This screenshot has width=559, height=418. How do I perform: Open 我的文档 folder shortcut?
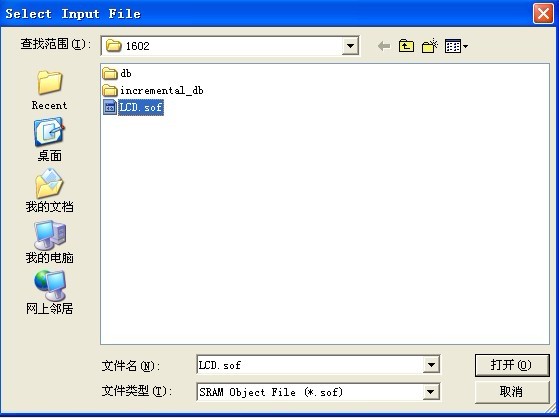[49, 191]
